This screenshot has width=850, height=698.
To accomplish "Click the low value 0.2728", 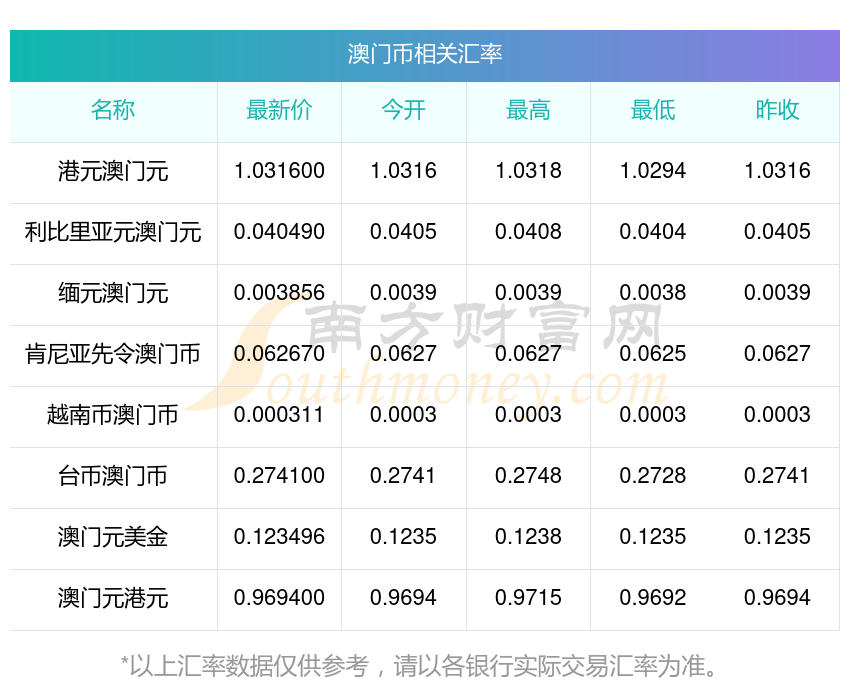I will pos(653,476).
